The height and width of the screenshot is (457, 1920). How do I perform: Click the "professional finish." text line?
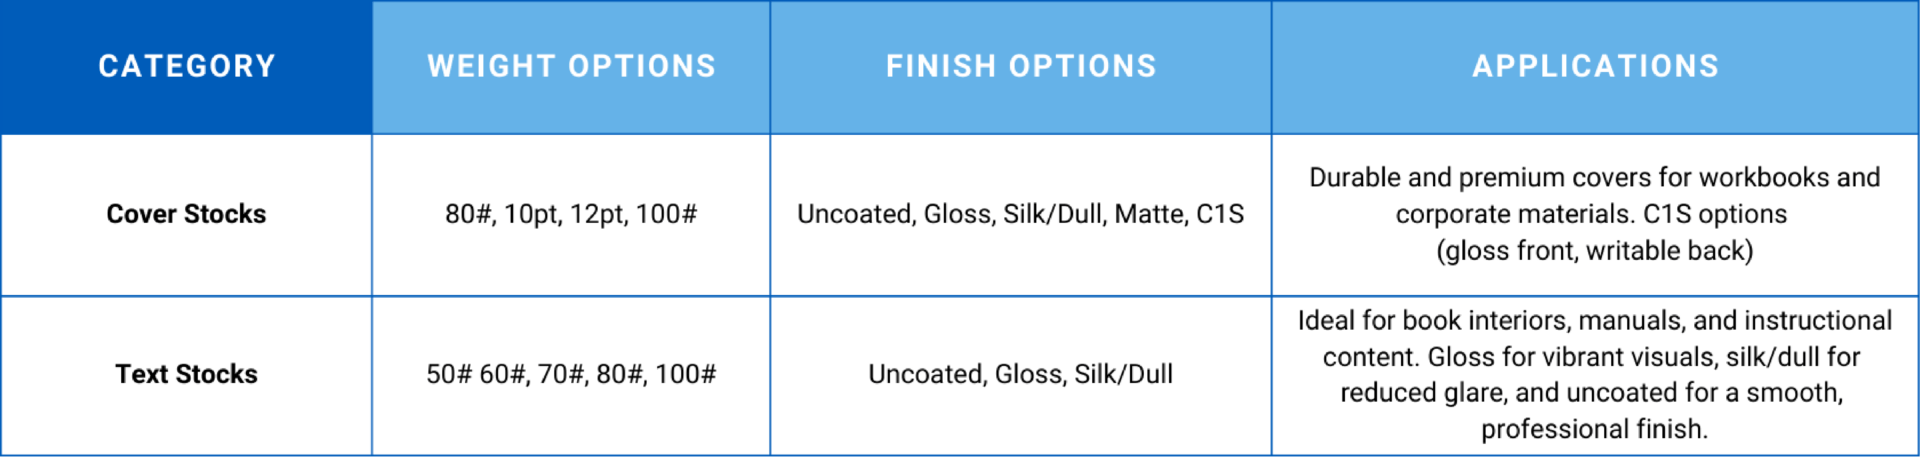click(x=1594, y=430)
